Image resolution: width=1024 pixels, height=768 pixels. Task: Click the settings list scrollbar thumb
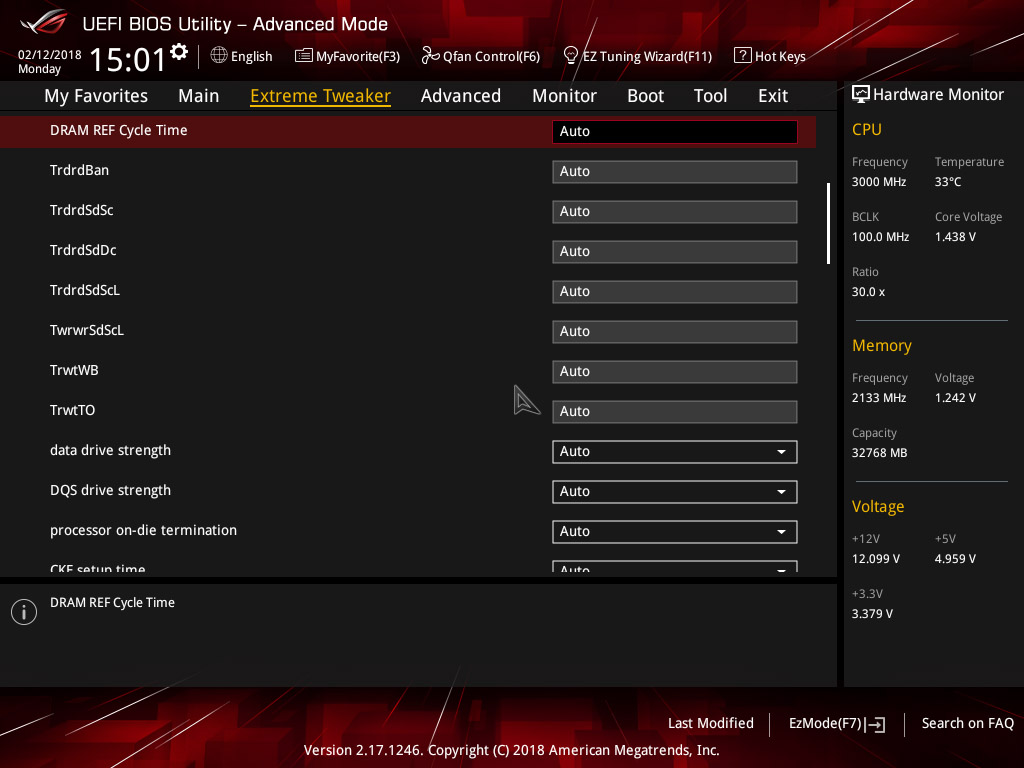(x=828, y=223)
